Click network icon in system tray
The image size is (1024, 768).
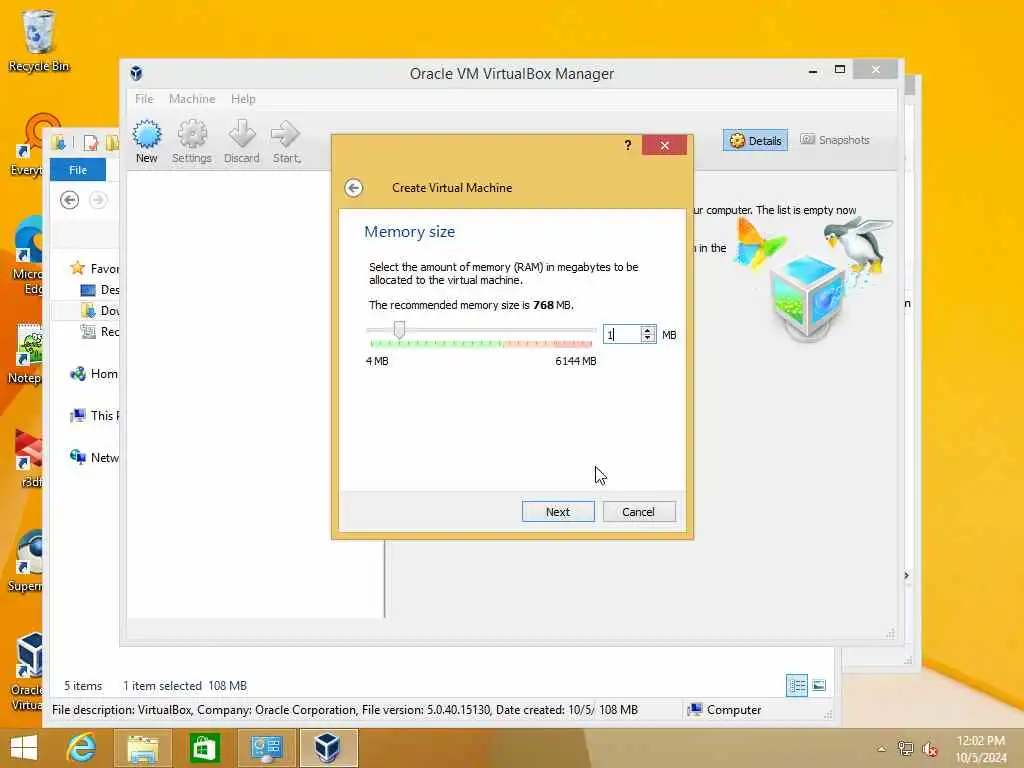905,749
